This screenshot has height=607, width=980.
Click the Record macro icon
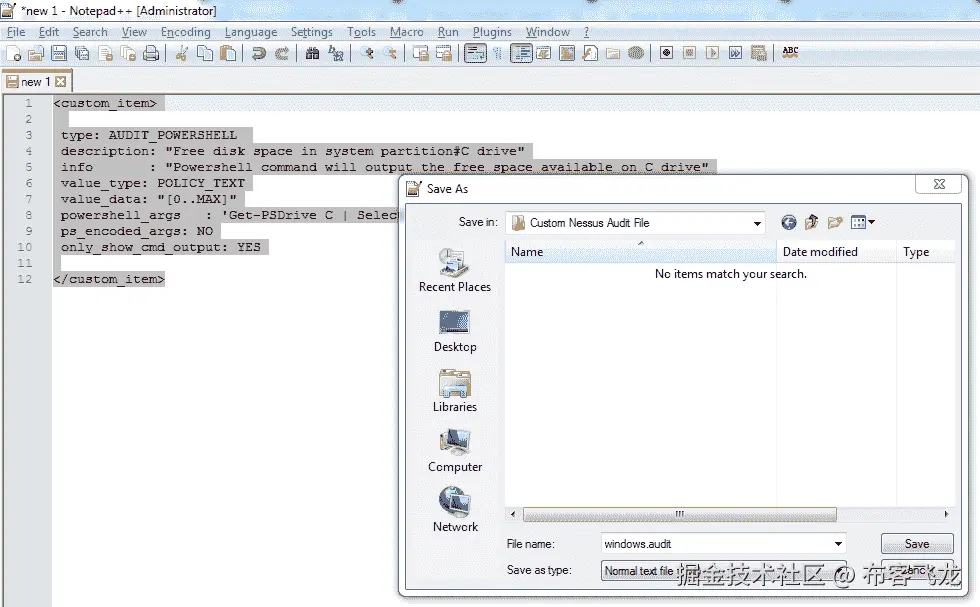click(666, 54)
